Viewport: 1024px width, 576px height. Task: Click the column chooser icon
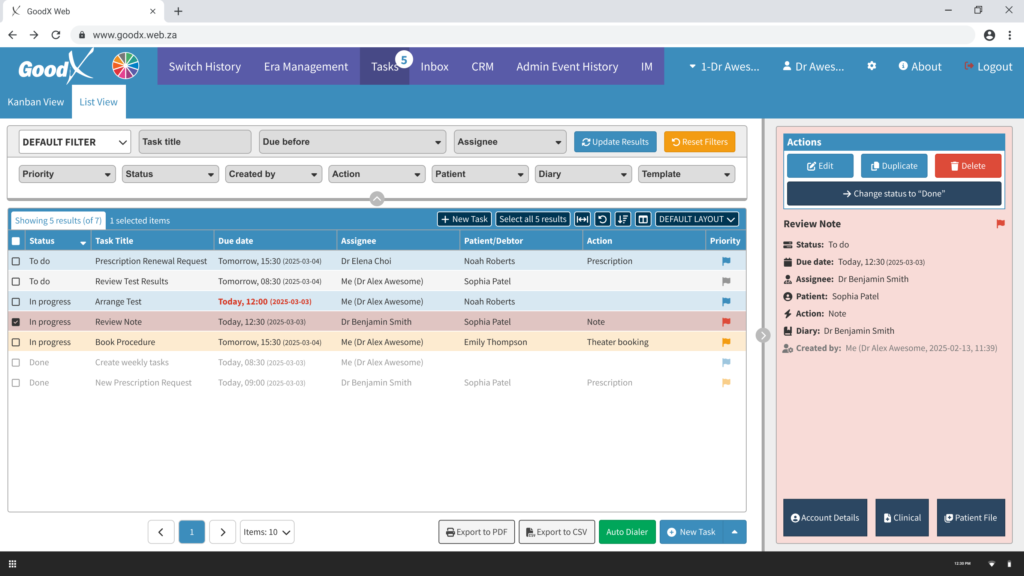pos(643,219)
